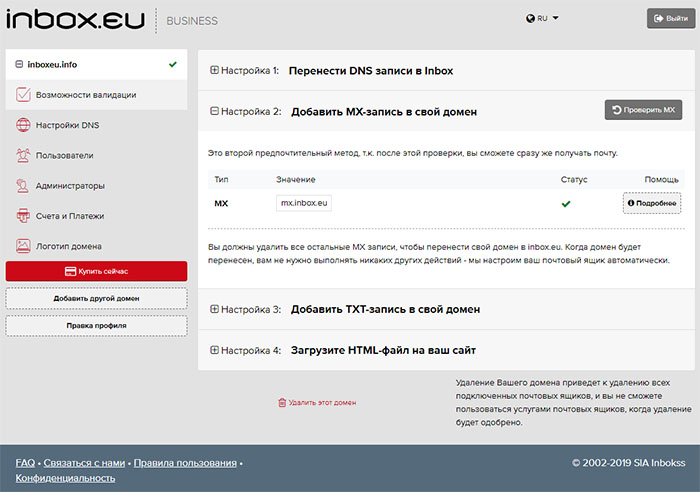Click the MX type cell
The image size is (700, 492).
click(221, 204)
